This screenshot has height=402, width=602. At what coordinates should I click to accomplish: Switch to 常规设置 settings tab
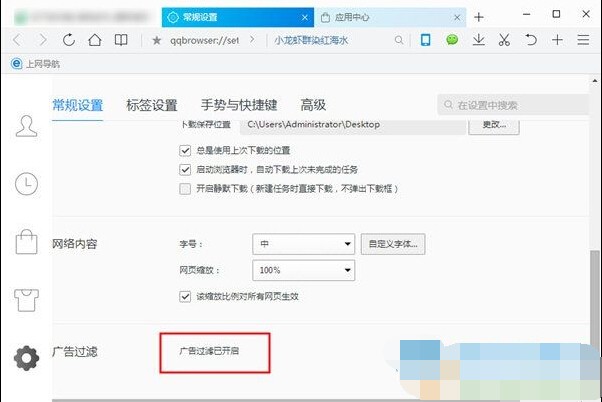(x=78, y=105)
